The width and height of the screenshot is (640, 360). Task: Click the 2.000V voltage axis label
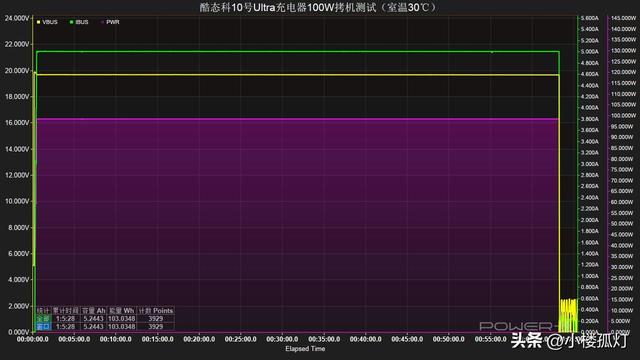tap(18, 306)
